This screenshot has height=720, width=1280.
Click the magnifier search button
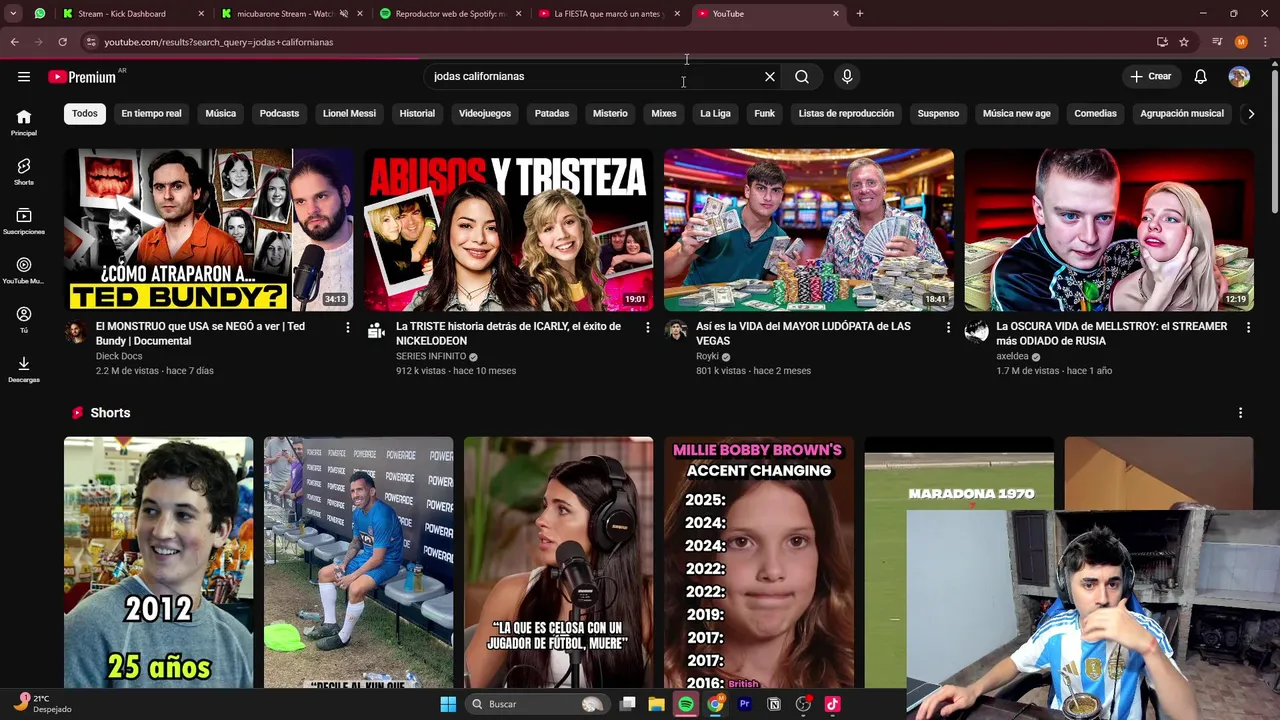802,77
